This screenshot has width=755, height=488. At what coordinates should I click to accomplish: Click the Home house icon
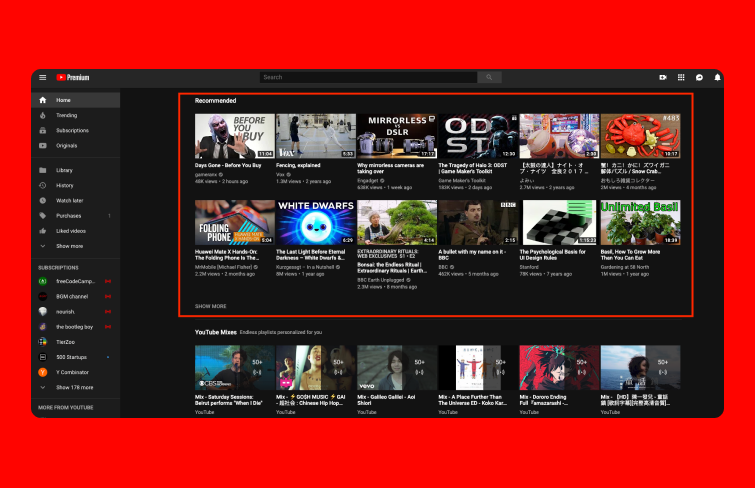pos(43,100)
